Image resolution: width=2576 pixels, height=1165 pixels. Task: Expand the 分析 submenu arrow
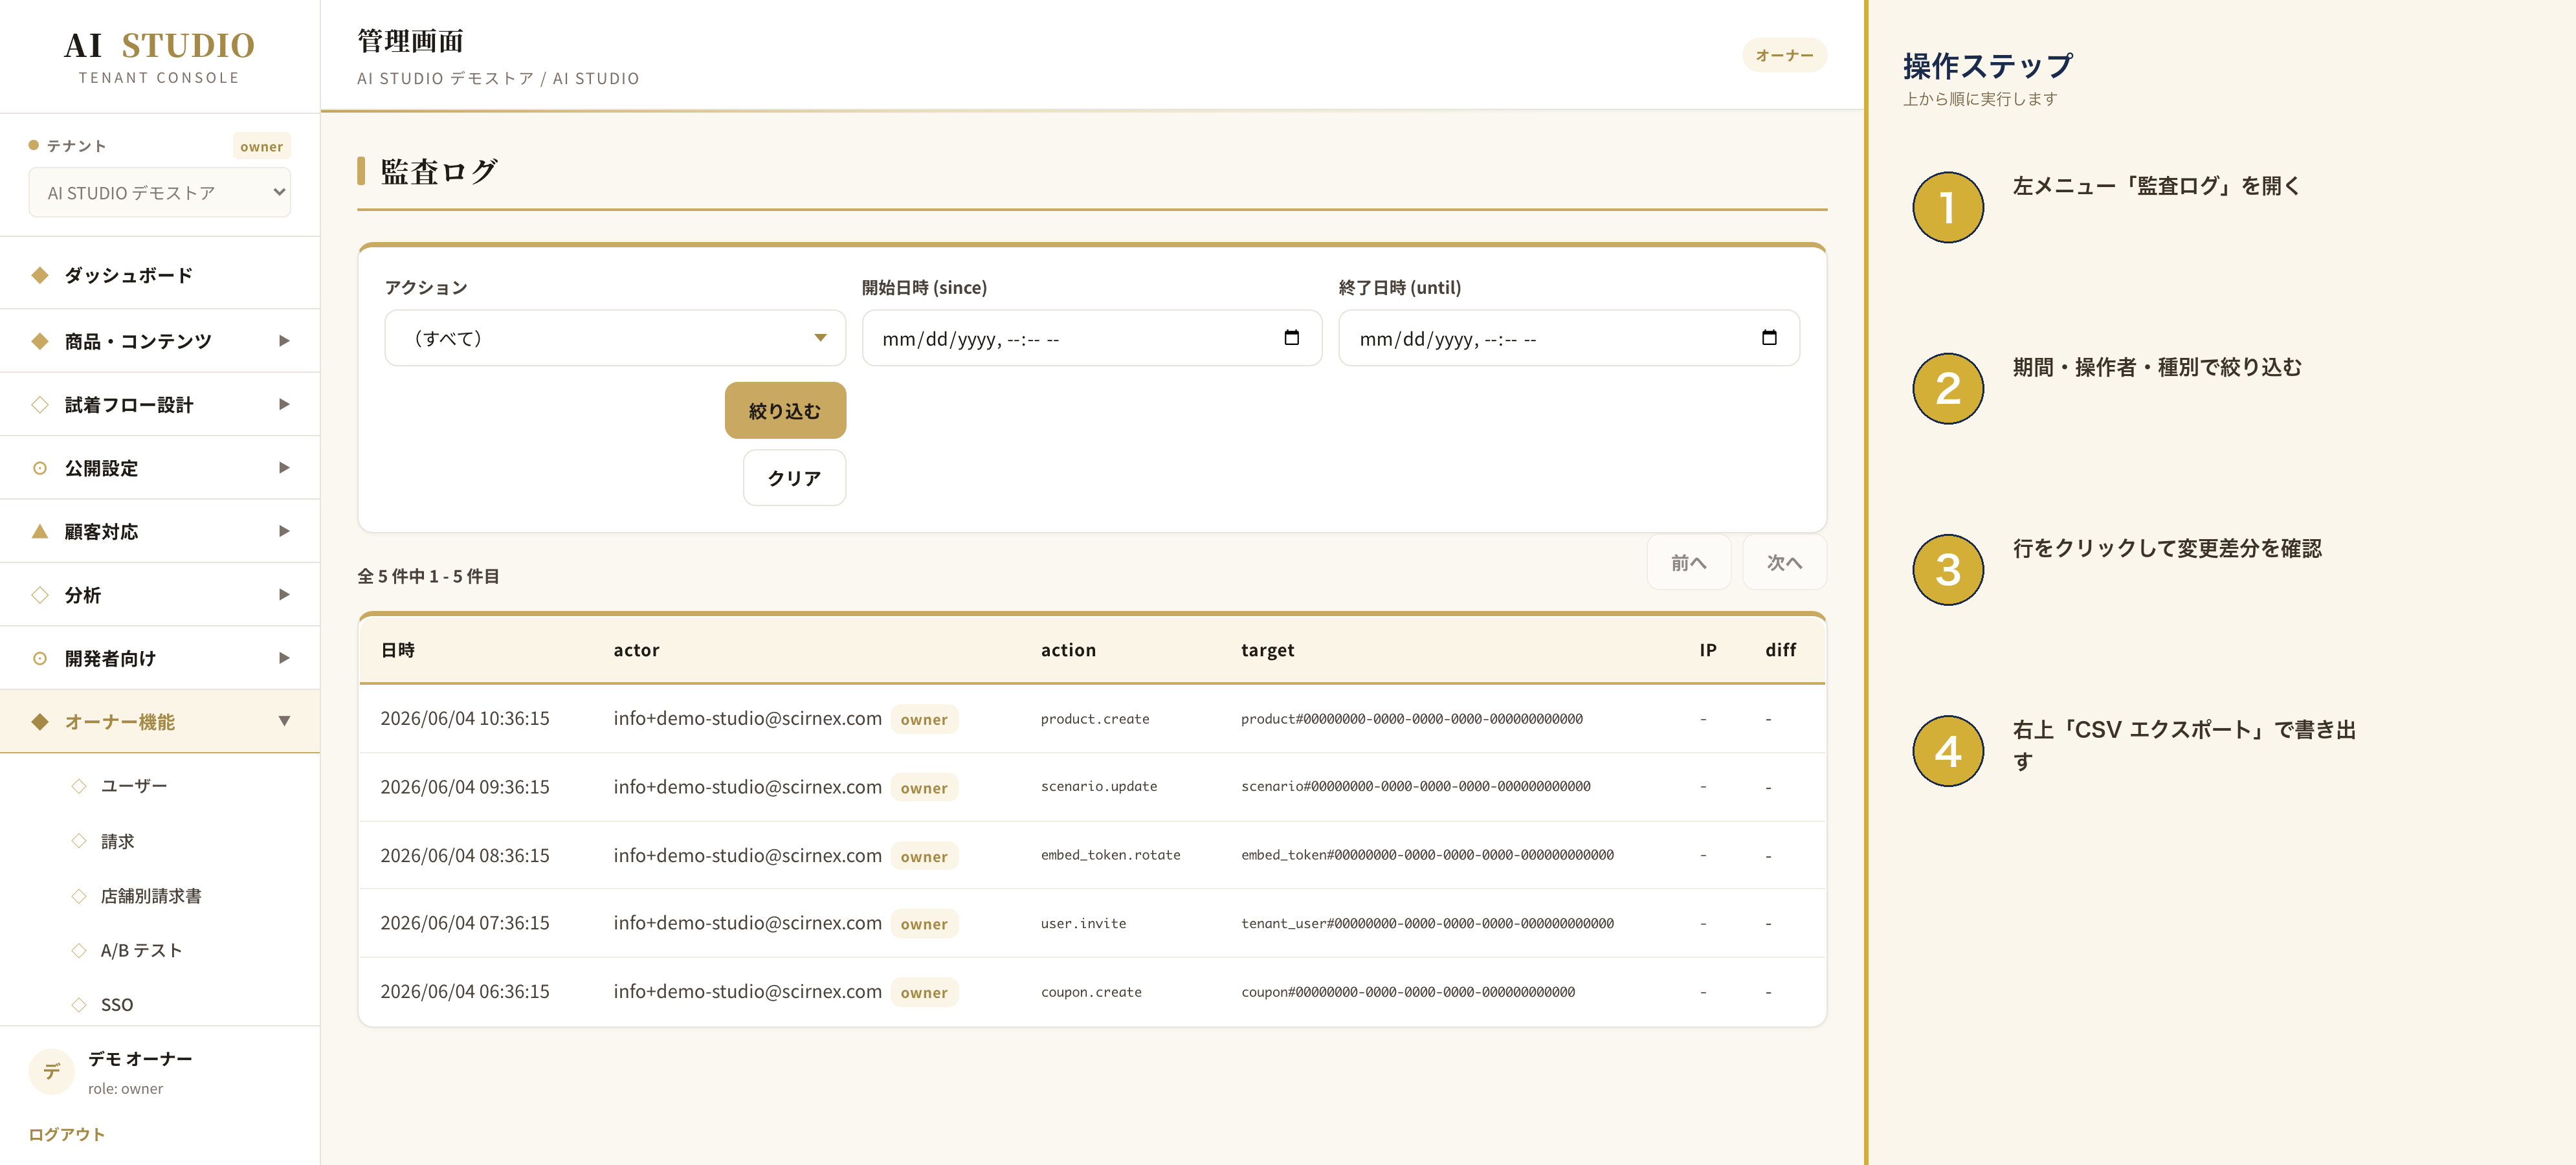(284, 595)
